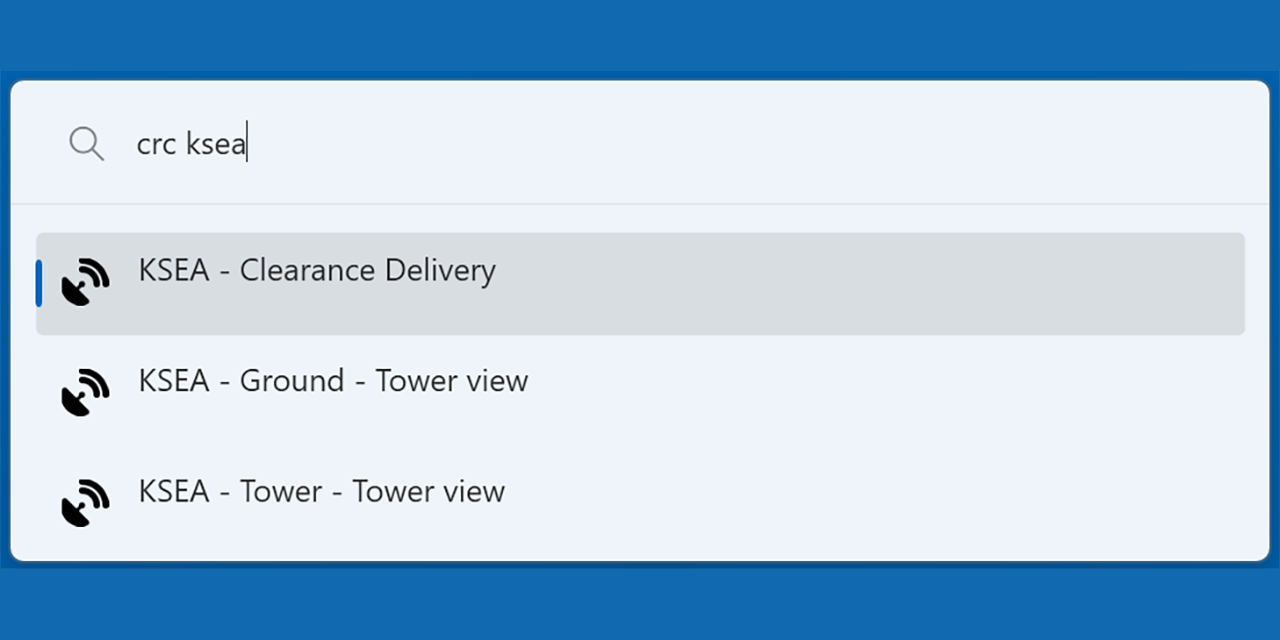Click the magnifying glass search icon
Screen dimensions: 1280x640
(x=86, y=144)
